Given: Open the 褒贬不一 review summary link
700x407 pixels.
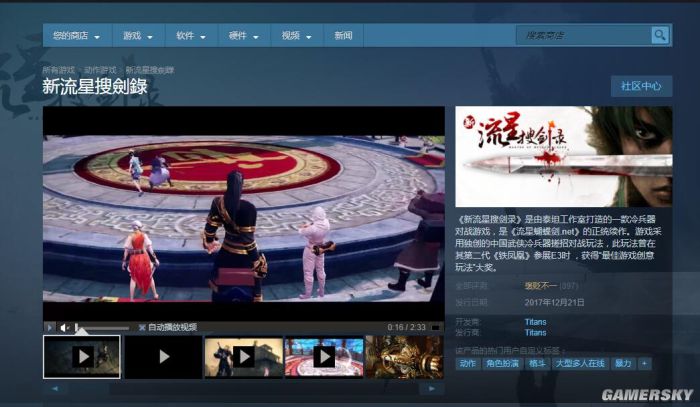Looking at the screenshot, I should tap(541, 286).
